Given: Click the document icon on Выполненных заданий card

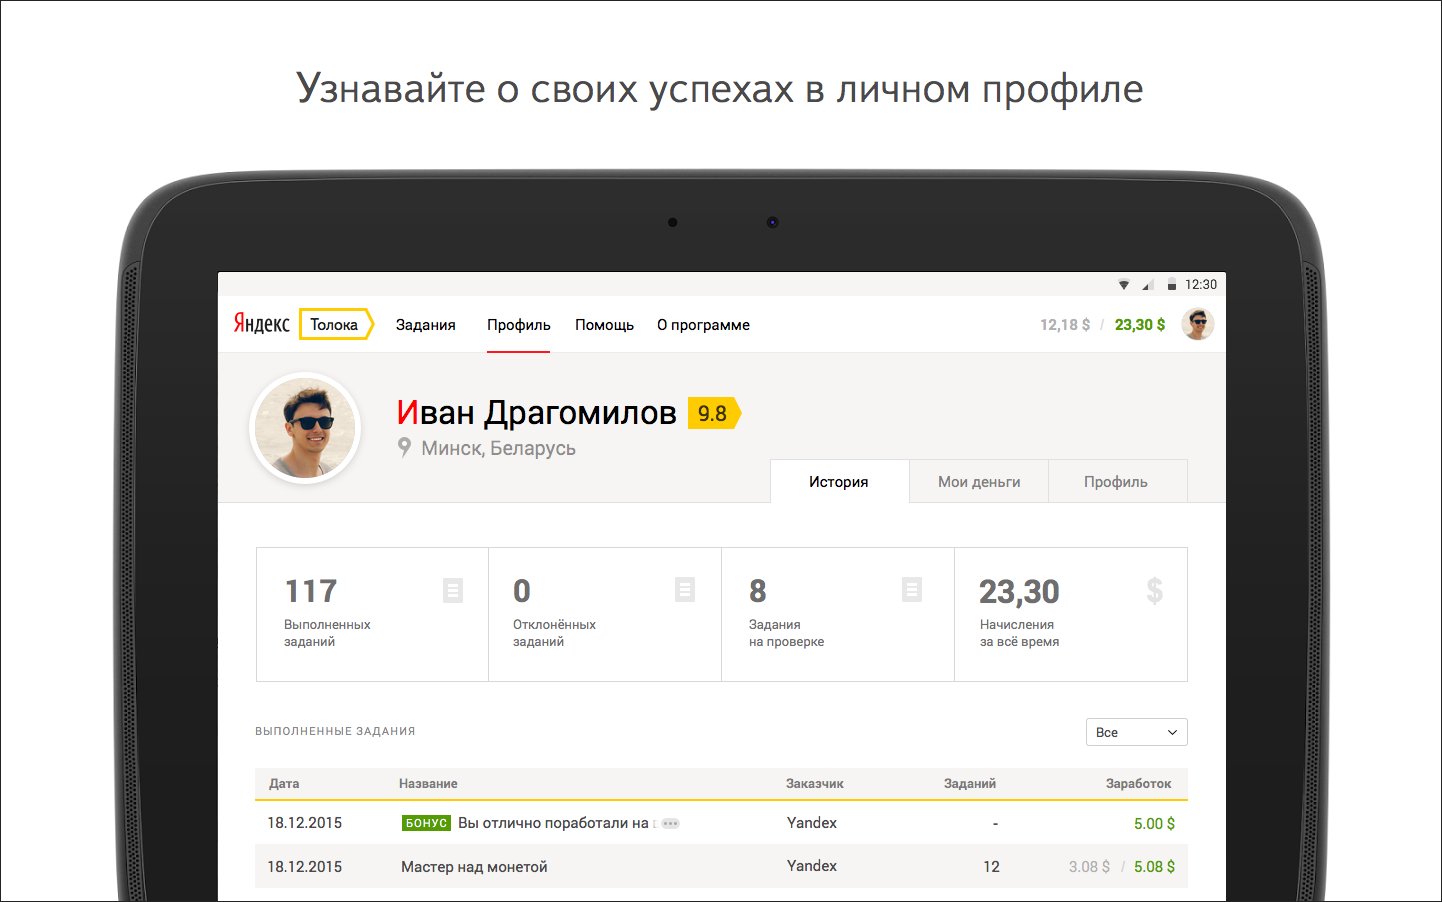Looking at the screenshot, I should [x=453, y=590].
